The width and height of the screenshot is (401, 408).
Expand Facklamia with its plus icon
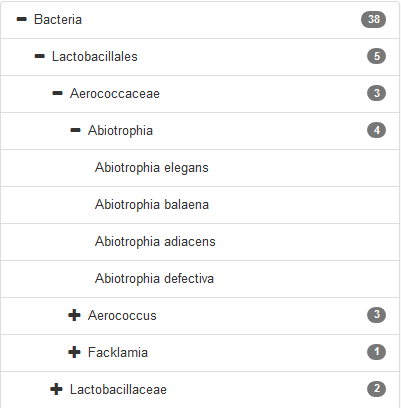click(74, 352)
